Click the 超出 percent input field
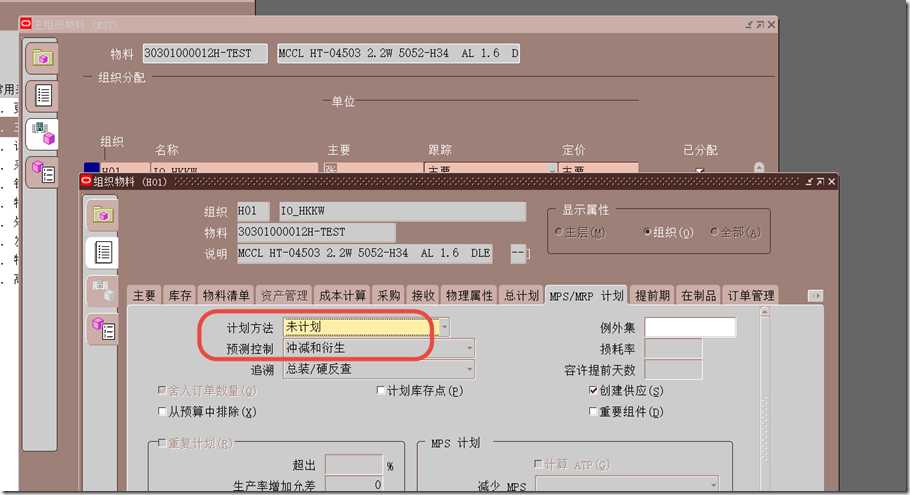910x495 pixels. tap(353, 465)
